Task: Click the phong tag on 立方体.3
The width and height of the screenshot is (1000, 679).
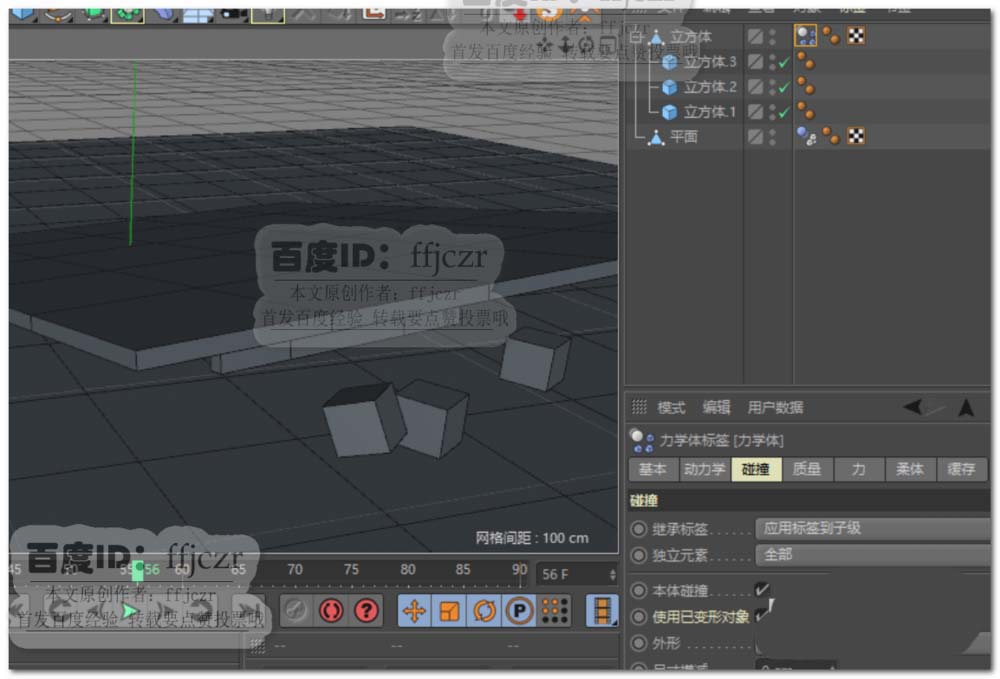Action: click(x=805, y=61)
